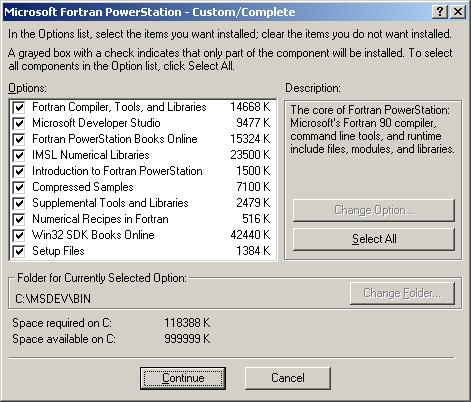Toggle the Microsoft Developer Studio checkbox
Viewport: 471px width, 402px height.
(x=19, y=123)
